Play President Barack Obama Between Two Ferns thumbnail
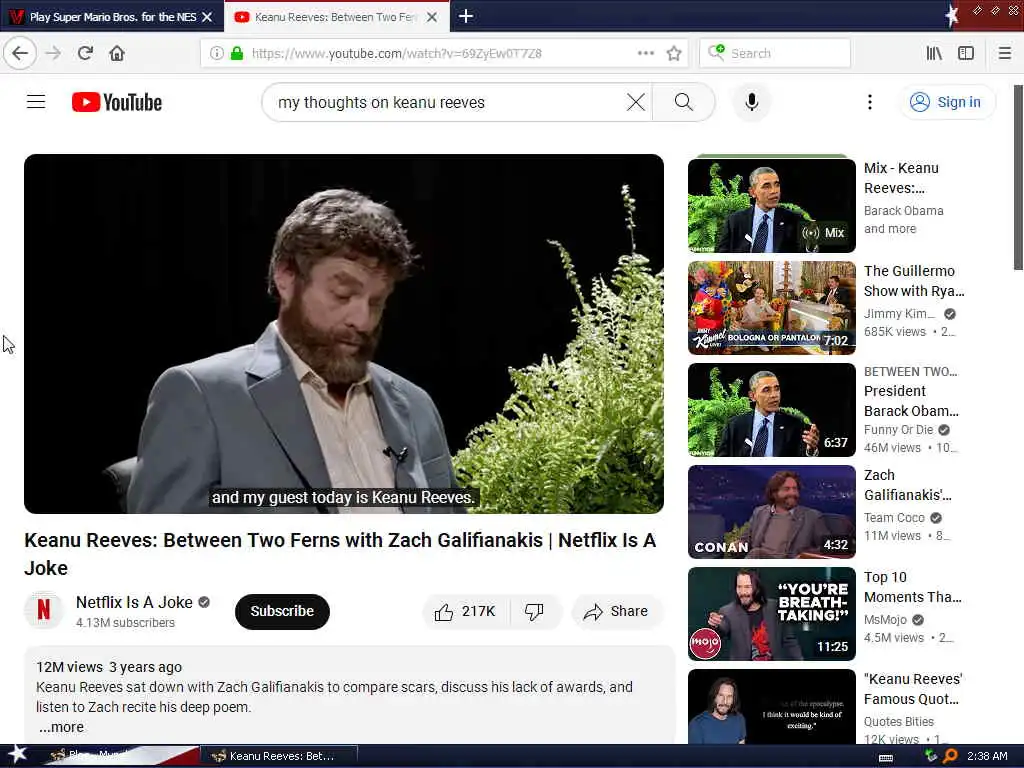Image resolution: width=1024 pixels, height=768 pixels. tap(771, 409)
